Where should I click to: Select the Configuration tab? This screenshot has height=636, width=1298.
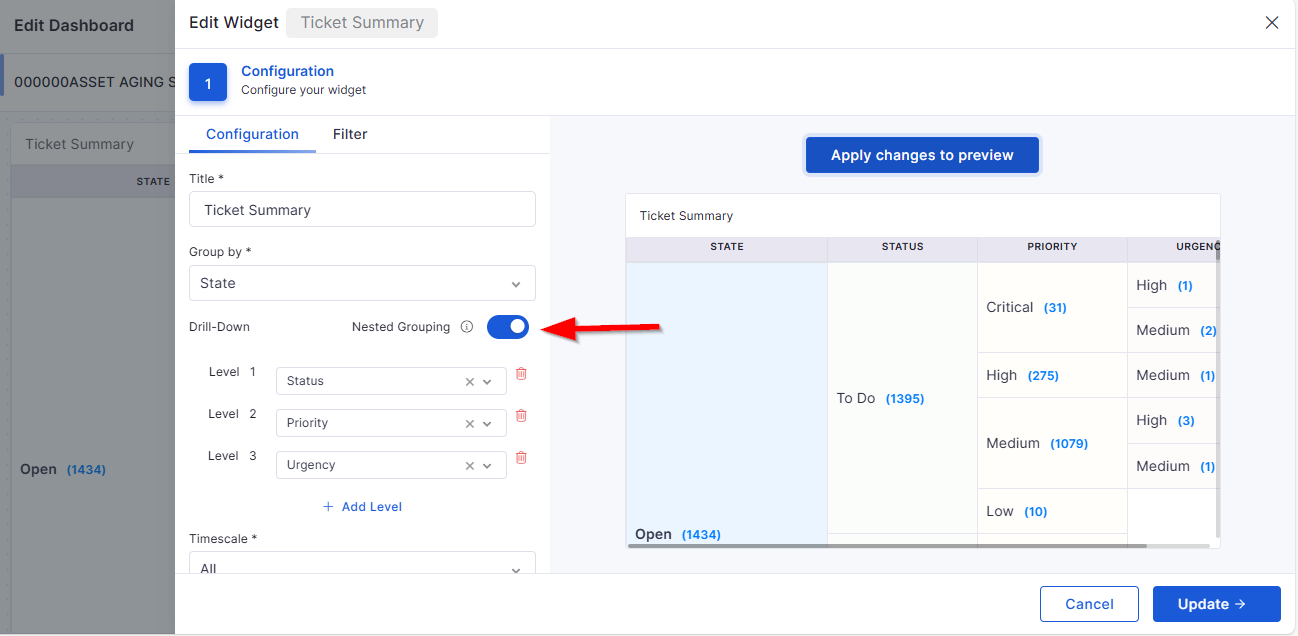252,134
